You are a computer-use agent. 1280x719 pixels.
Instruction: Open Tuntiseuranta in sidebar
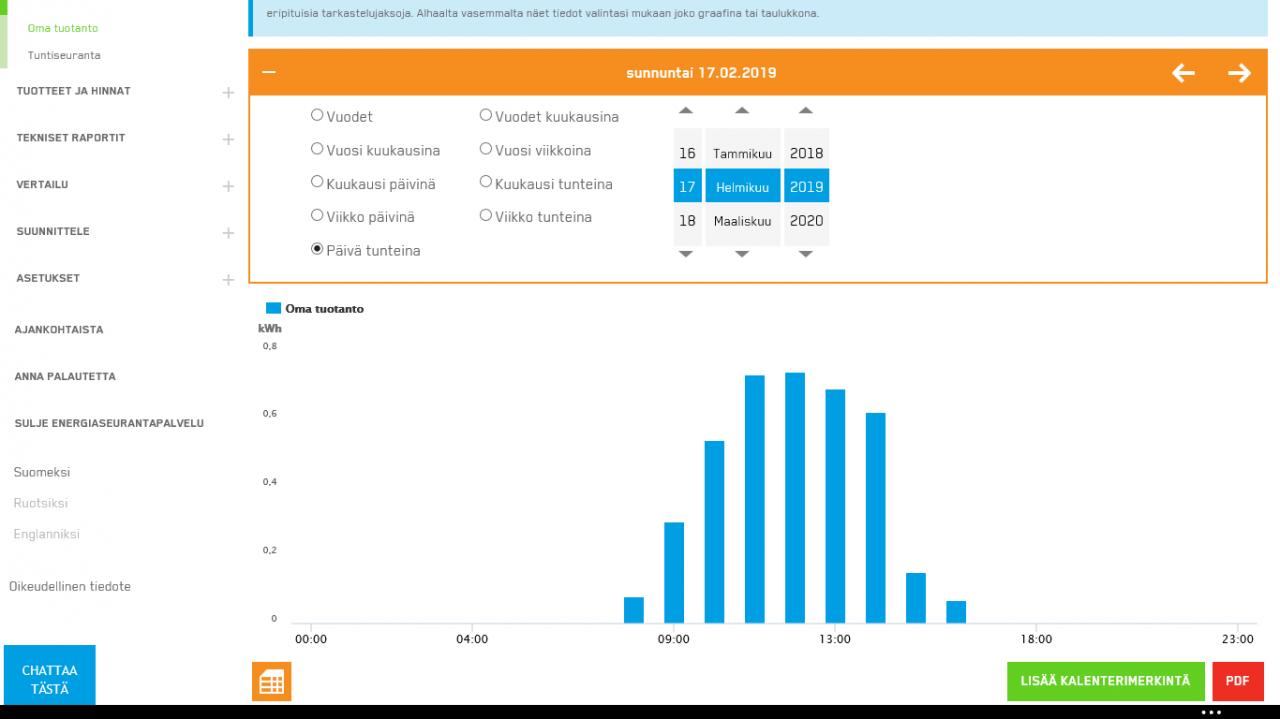click(x=64, y=55)
